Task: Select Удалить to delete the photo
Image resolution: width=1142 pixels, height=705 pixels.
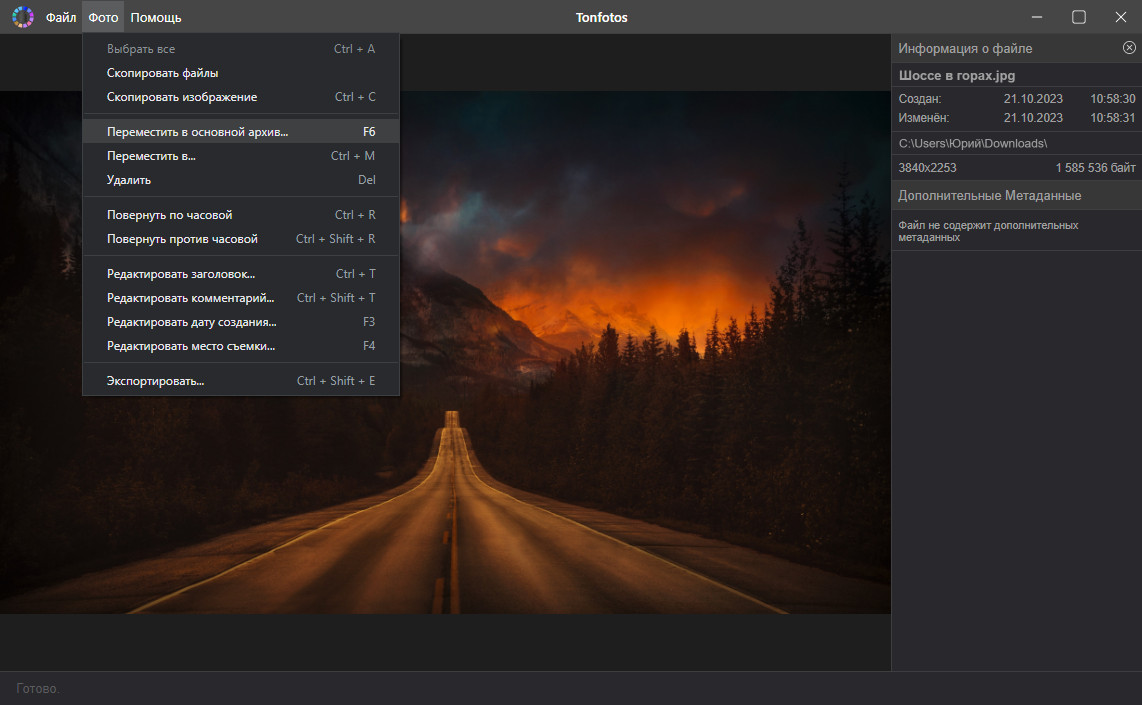Action: point(129,180)
